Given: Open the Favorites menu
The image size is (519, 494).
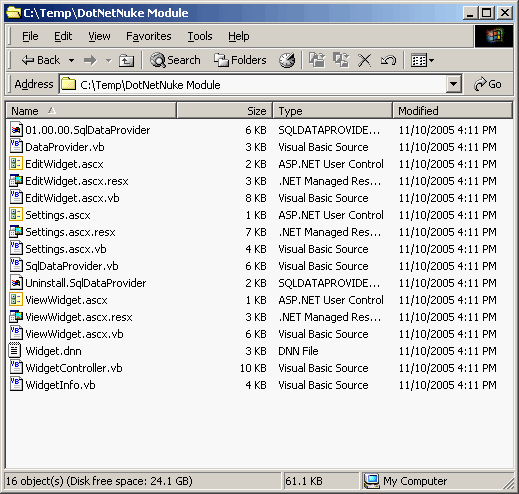Looking at the screenshot, I should pos(149,36).
